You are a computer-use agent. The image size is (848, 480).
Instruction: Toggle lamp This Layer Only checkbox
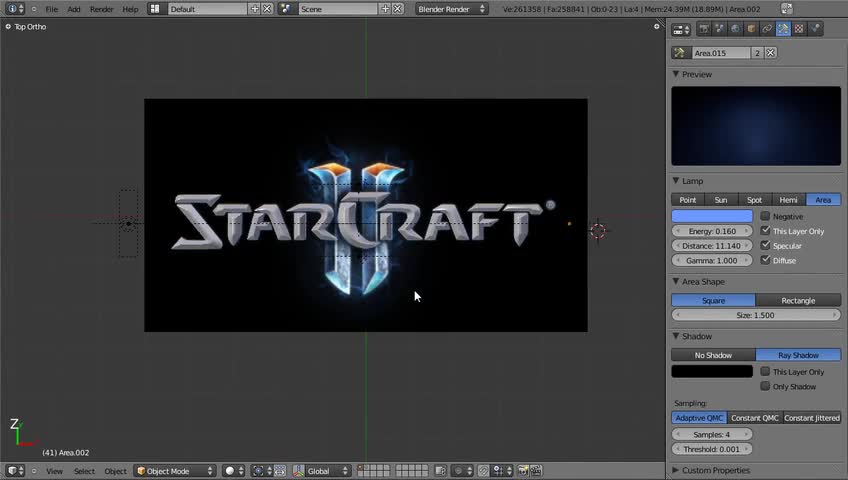[x=765, y=231]
